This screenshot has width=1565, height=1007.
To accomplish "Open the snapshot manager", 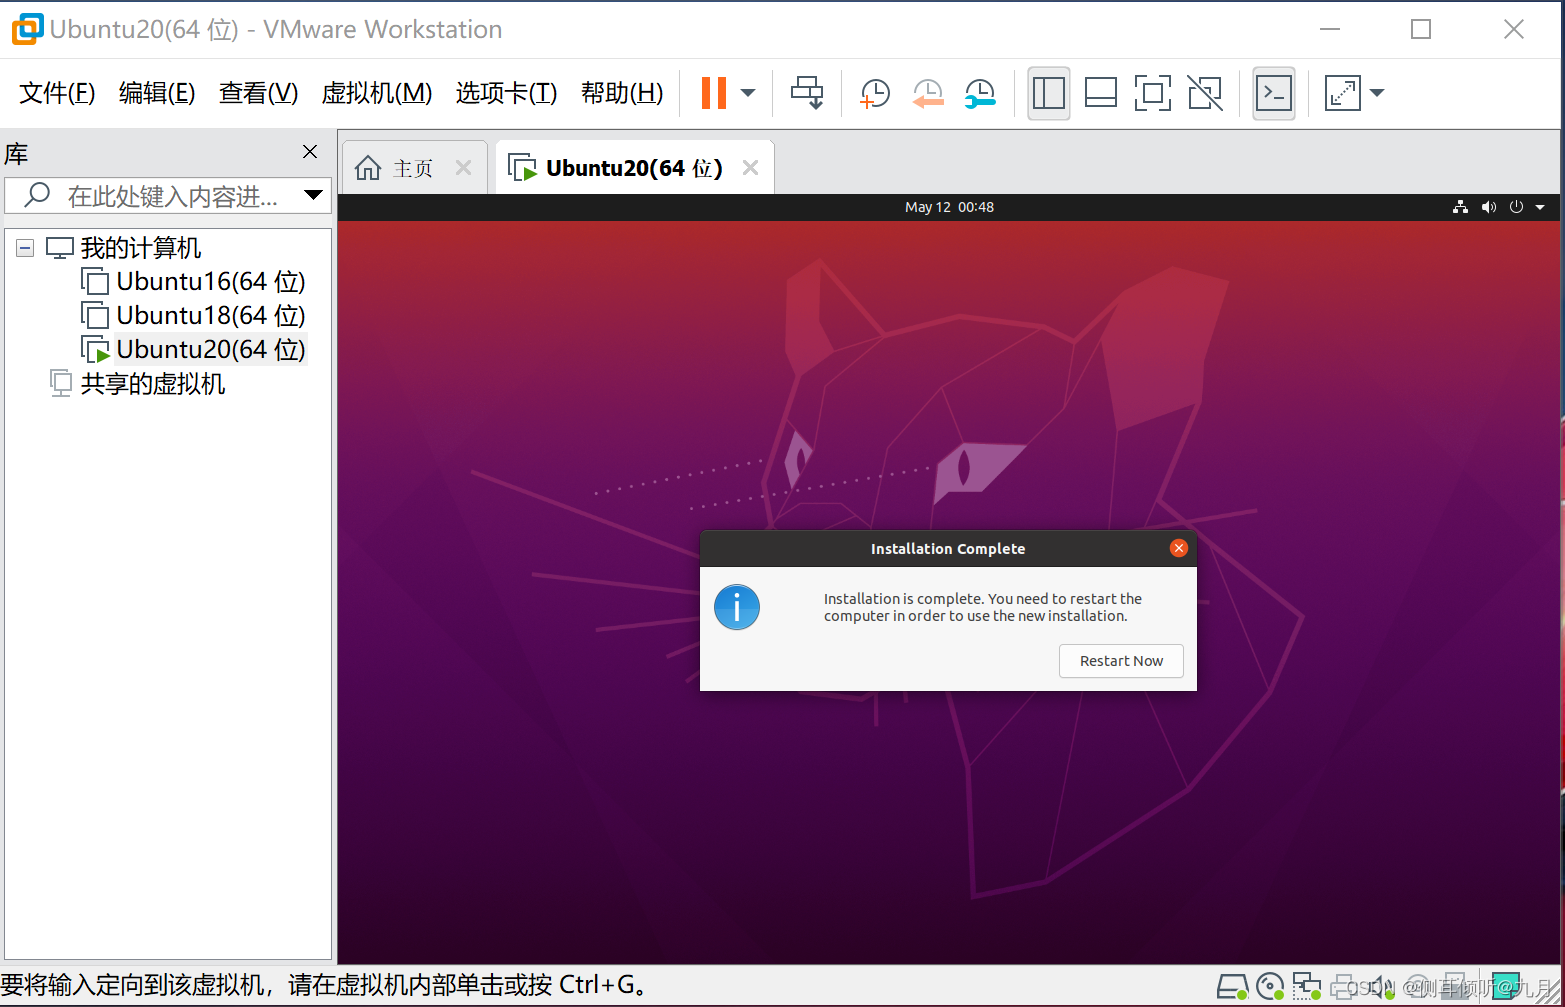I will pyautogui.click(x=980, y=92).
